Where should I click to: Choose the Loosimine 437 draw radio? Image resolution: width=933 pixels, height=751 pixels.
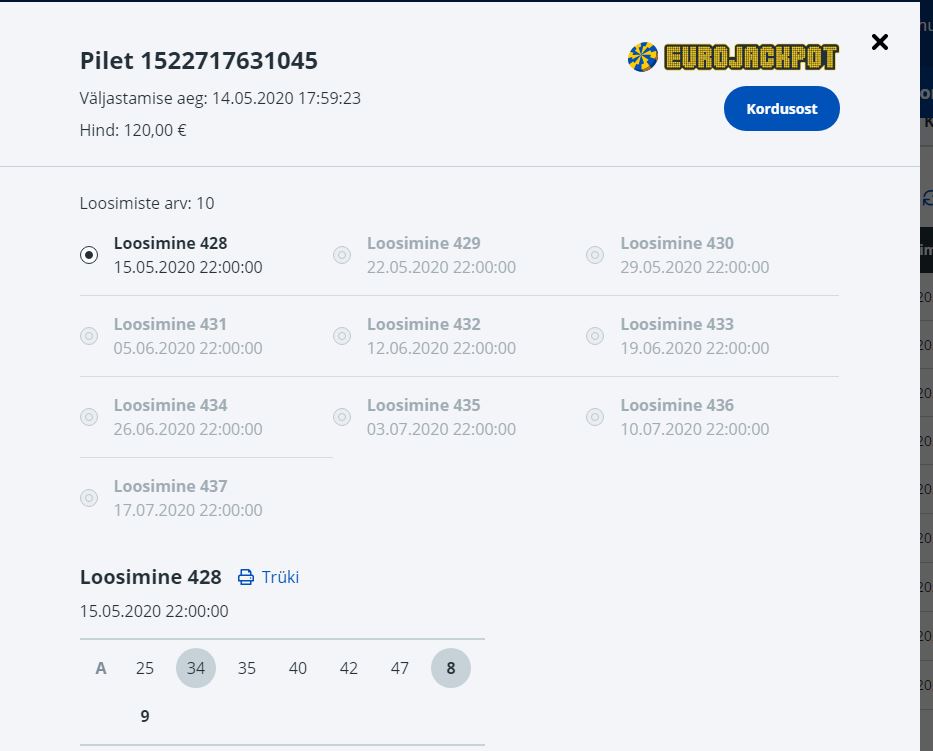pyautogui.click(x=89, y=498)
